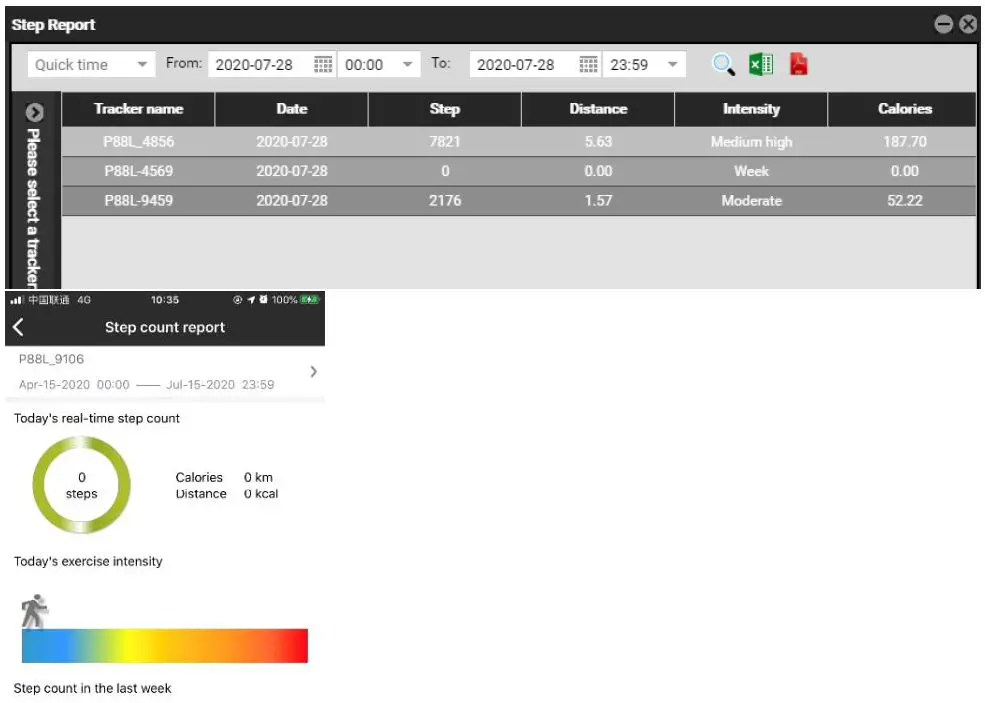The image size is (985, 703).
Task: Sort by Date column header
Action: 291,109
